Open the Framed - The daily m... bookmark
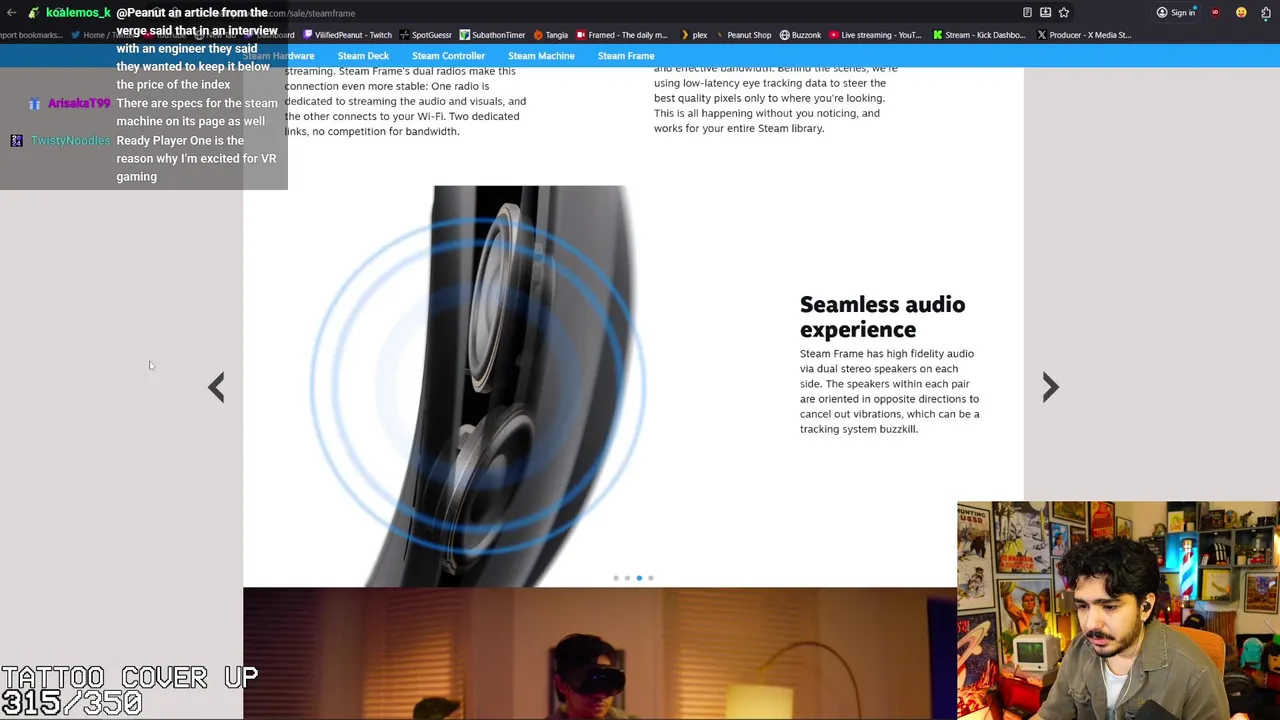This screenshot has height=720, width=1280. pos(621,35)
